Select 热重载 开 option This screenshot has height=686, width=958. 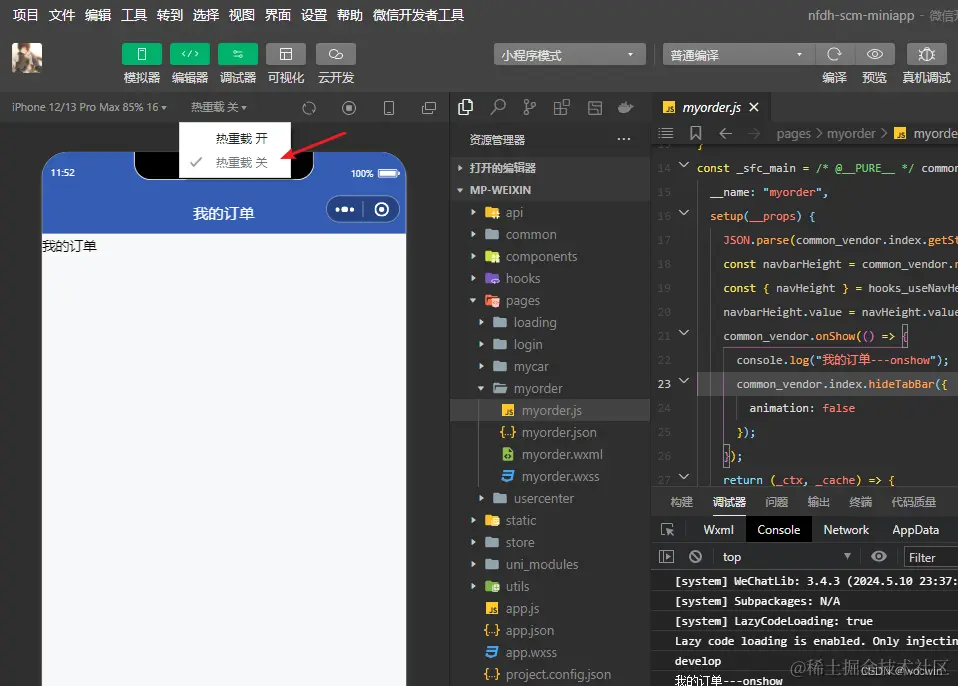[235, 139]
